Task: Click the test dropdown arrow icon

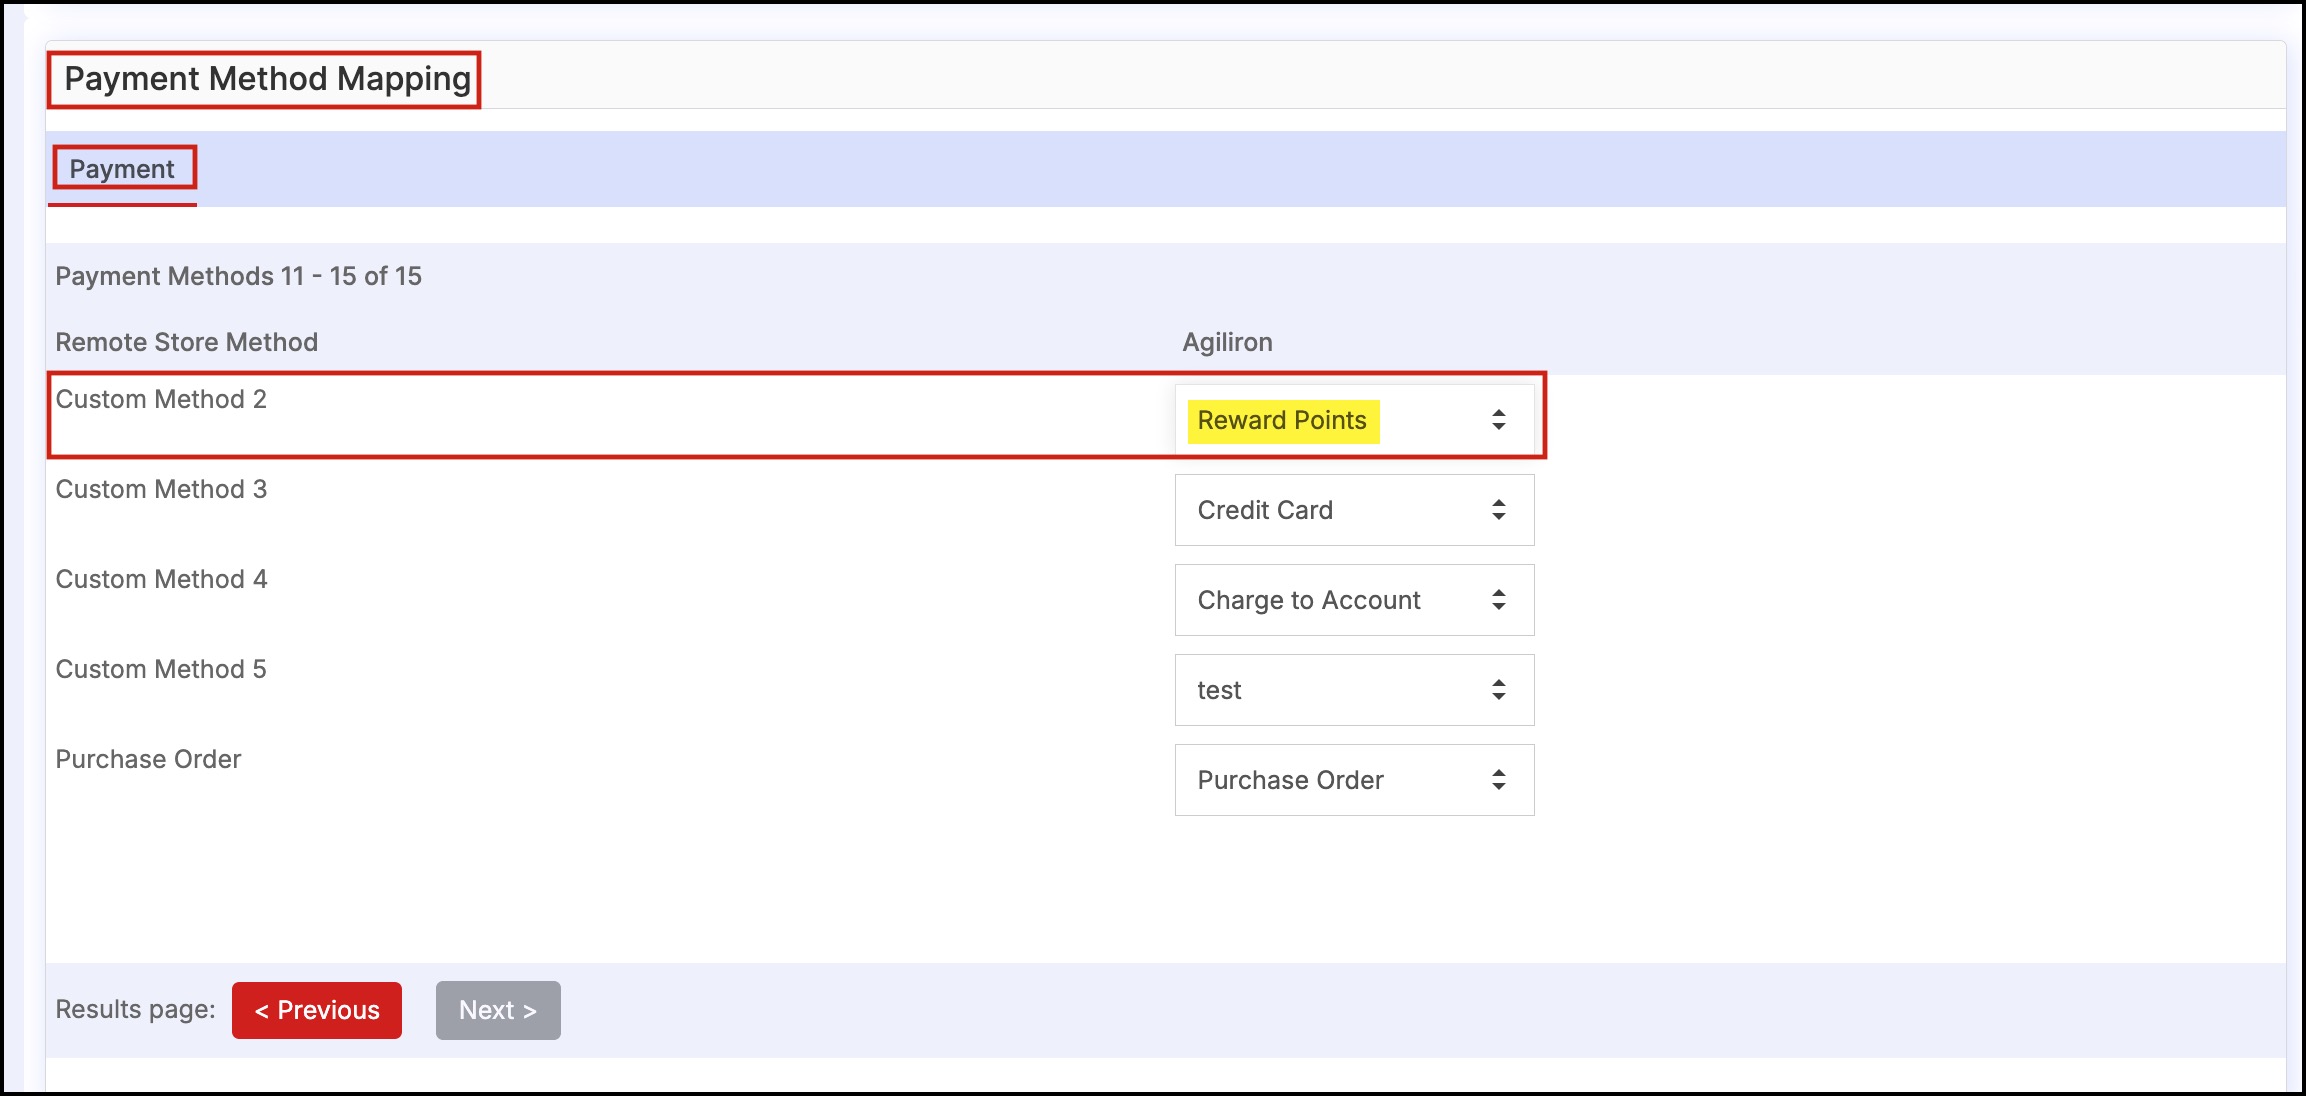Action: coord(1498,690)
